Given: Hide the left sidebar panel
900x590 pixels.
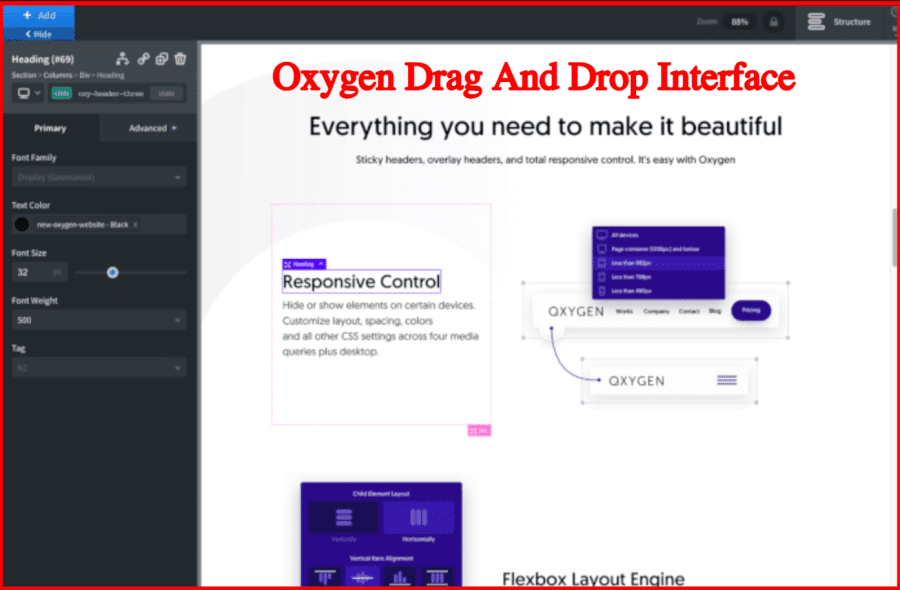Looking at the screenshot, I should pyautogui.click(x=39, y=34).
